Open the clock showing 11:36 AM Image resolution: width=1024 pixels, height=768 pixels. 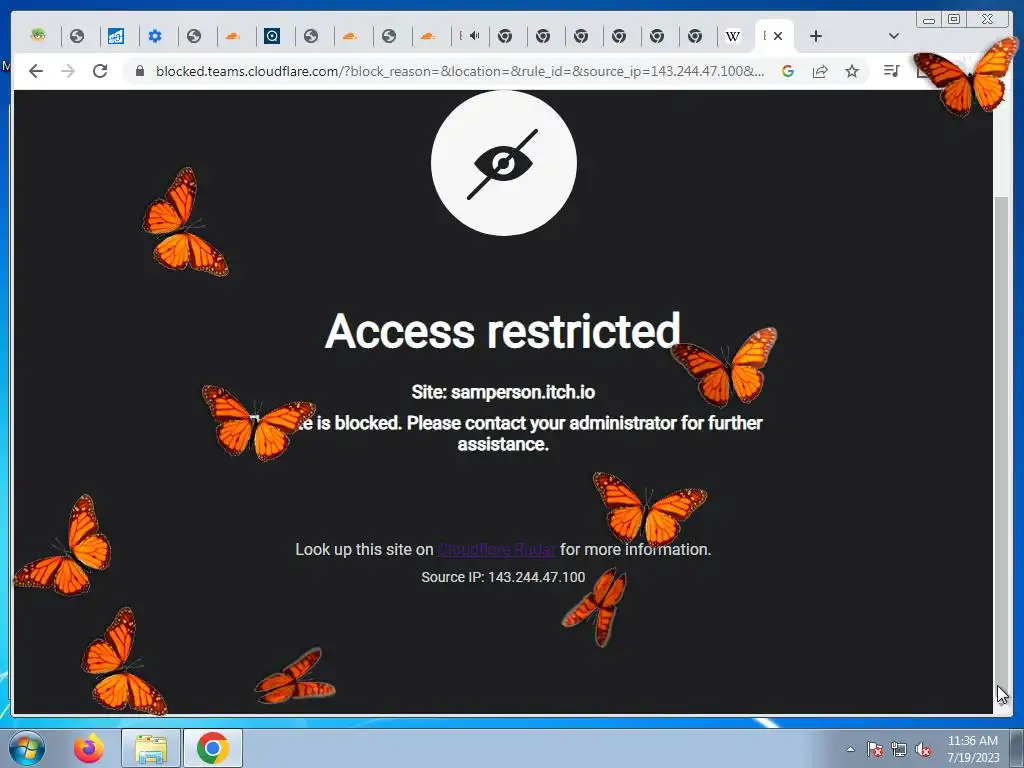coord(973,749)
